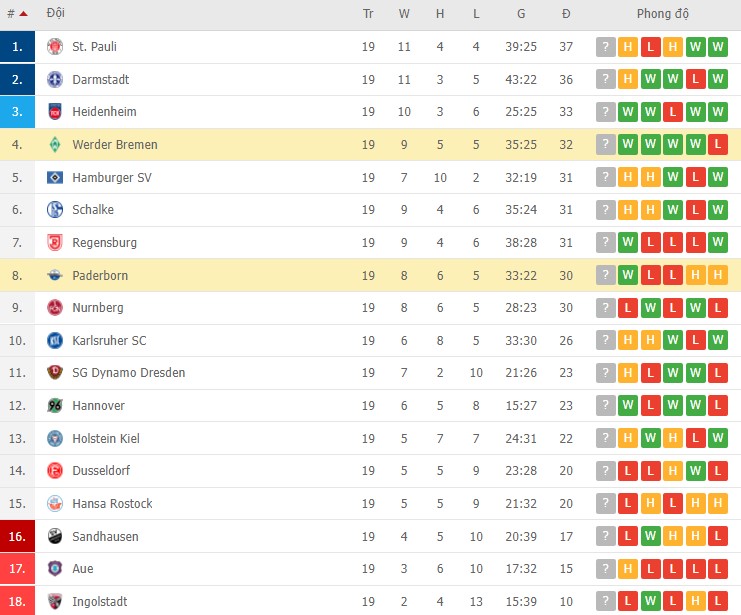This screenshot has width=741, height=615.
Task: Click the Đội column header
Action: [57, 15]
